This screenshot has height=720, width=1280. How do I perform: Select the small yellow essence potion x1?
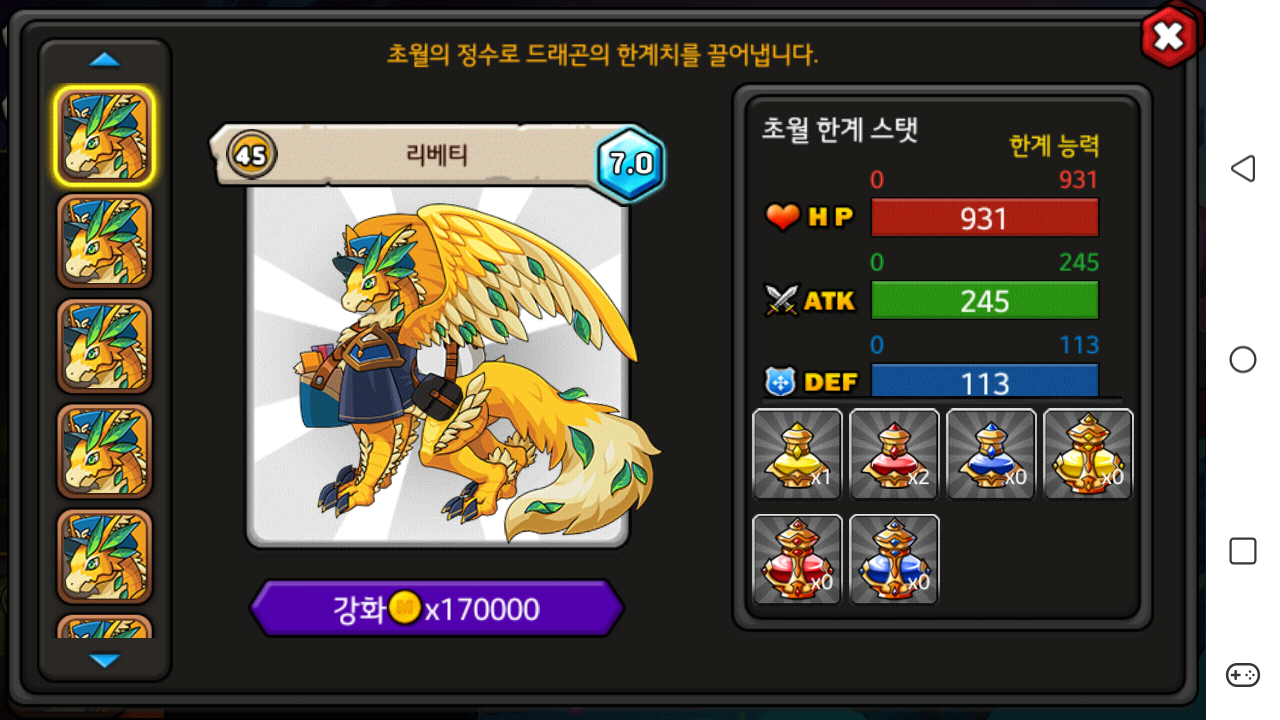click(797, 454)
